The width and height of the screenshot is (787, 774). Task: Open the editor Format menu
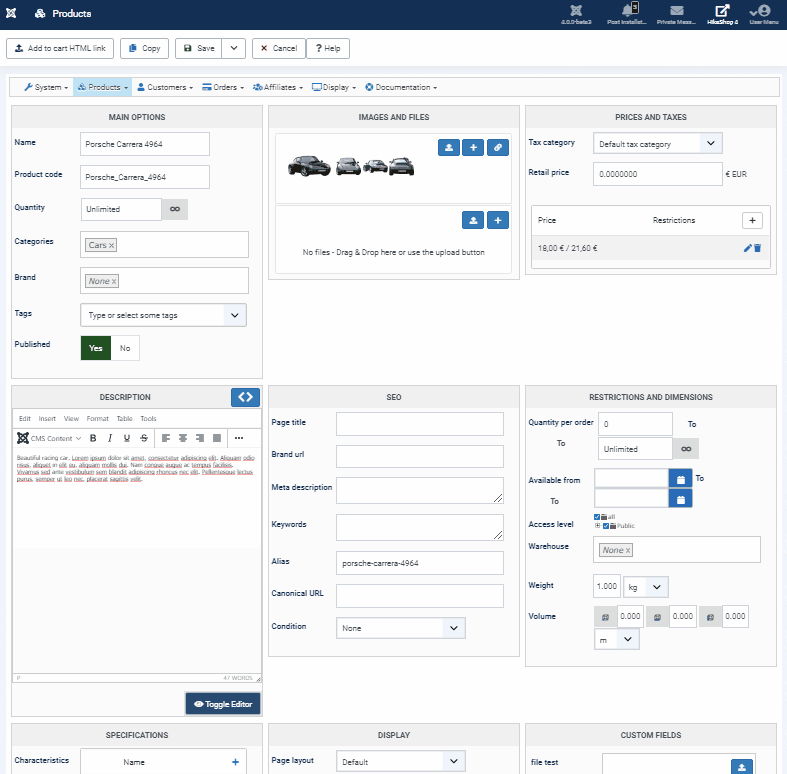pyautogui.click(x=97, y=419)
